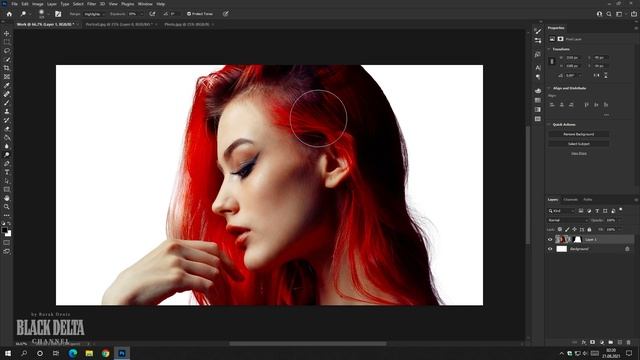Collapse the Transform section
The height and width of the screenshot is (360, 640).
pyautogui.click(x=549, y=49)
